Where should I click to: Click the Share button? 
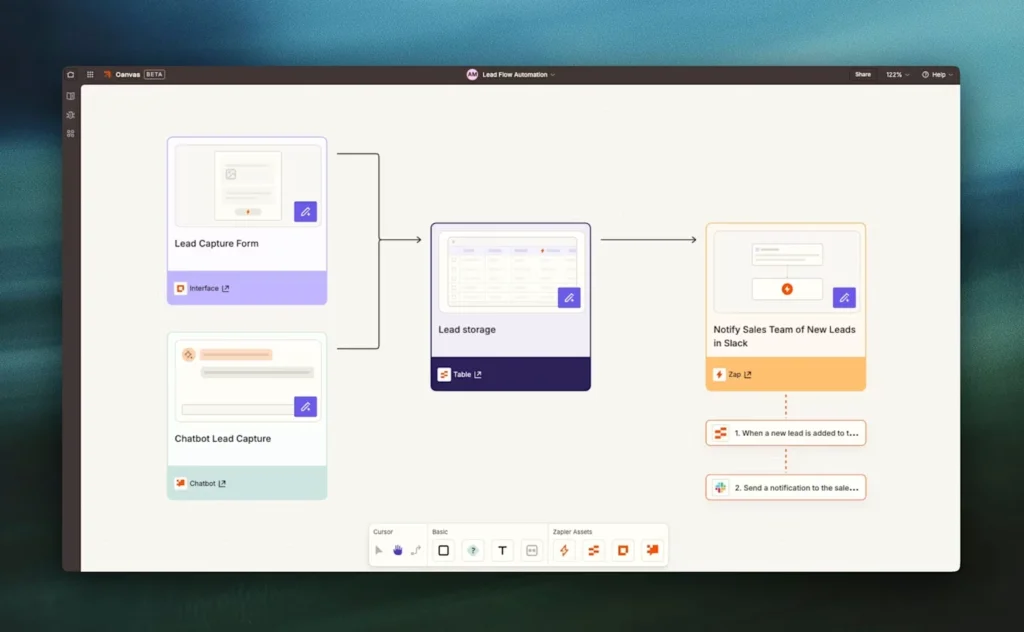click(x=862, y=74)
